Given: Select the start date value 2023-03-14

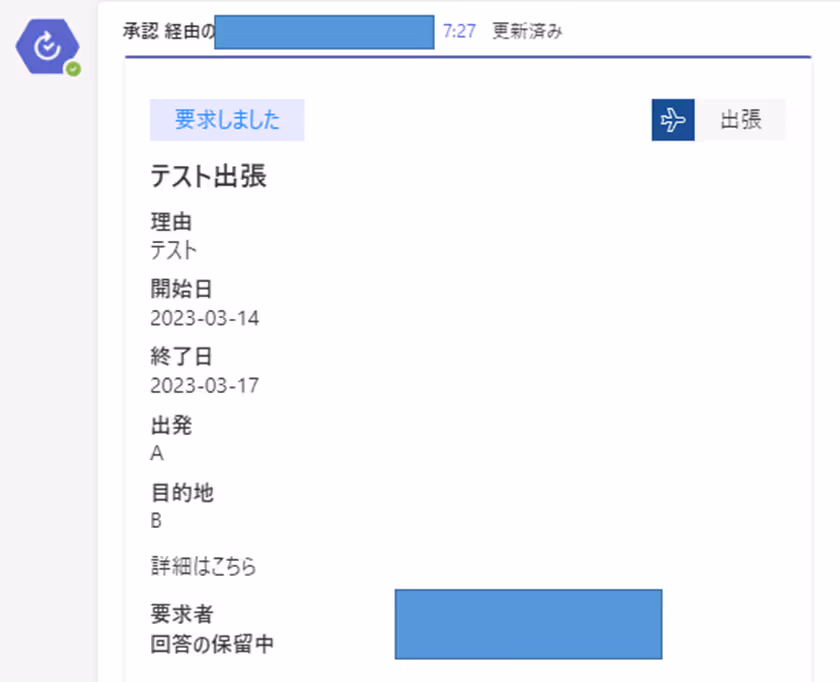Looking at the screenshot, I should [x=205, y=318].
